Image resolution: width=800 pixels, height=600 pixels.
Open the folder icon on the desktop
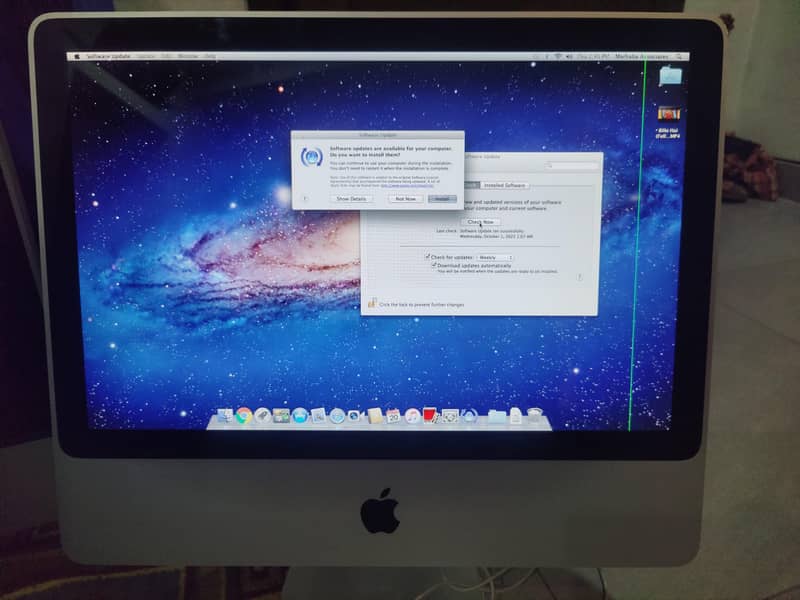(670, 76)
